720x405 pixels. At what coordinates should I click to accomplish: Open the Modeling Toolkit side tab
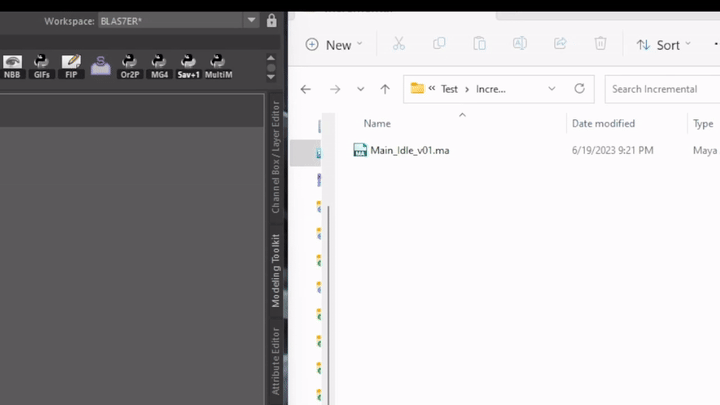[276, 271]
